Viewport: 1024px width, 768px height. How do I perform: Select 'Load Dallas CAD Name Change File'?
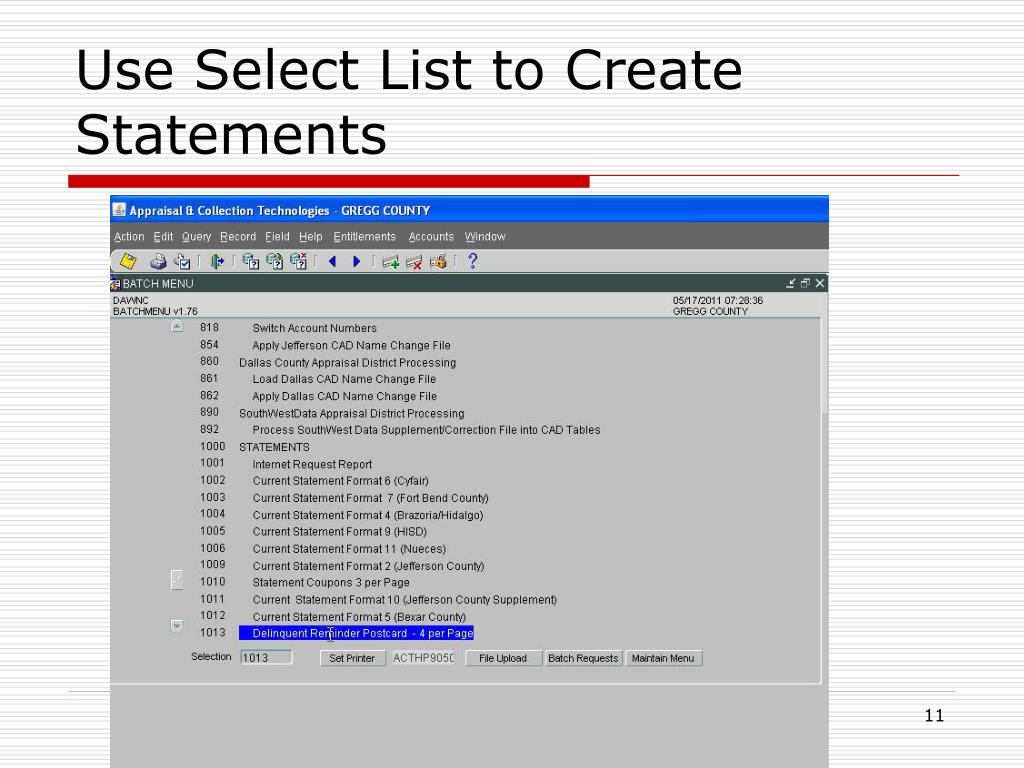pyautogui.click(x=344, y=379)
